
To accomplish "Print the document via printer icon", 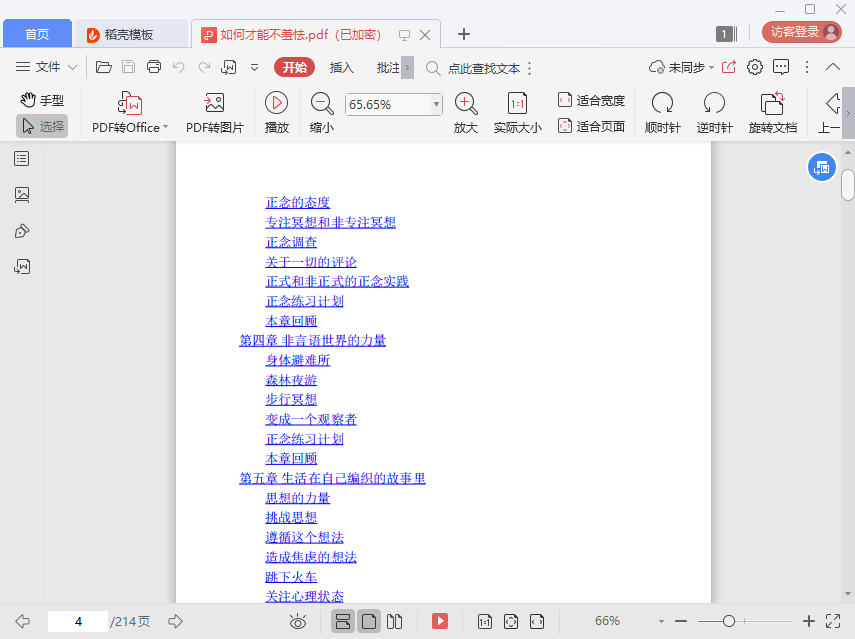I will click(154, 67).
